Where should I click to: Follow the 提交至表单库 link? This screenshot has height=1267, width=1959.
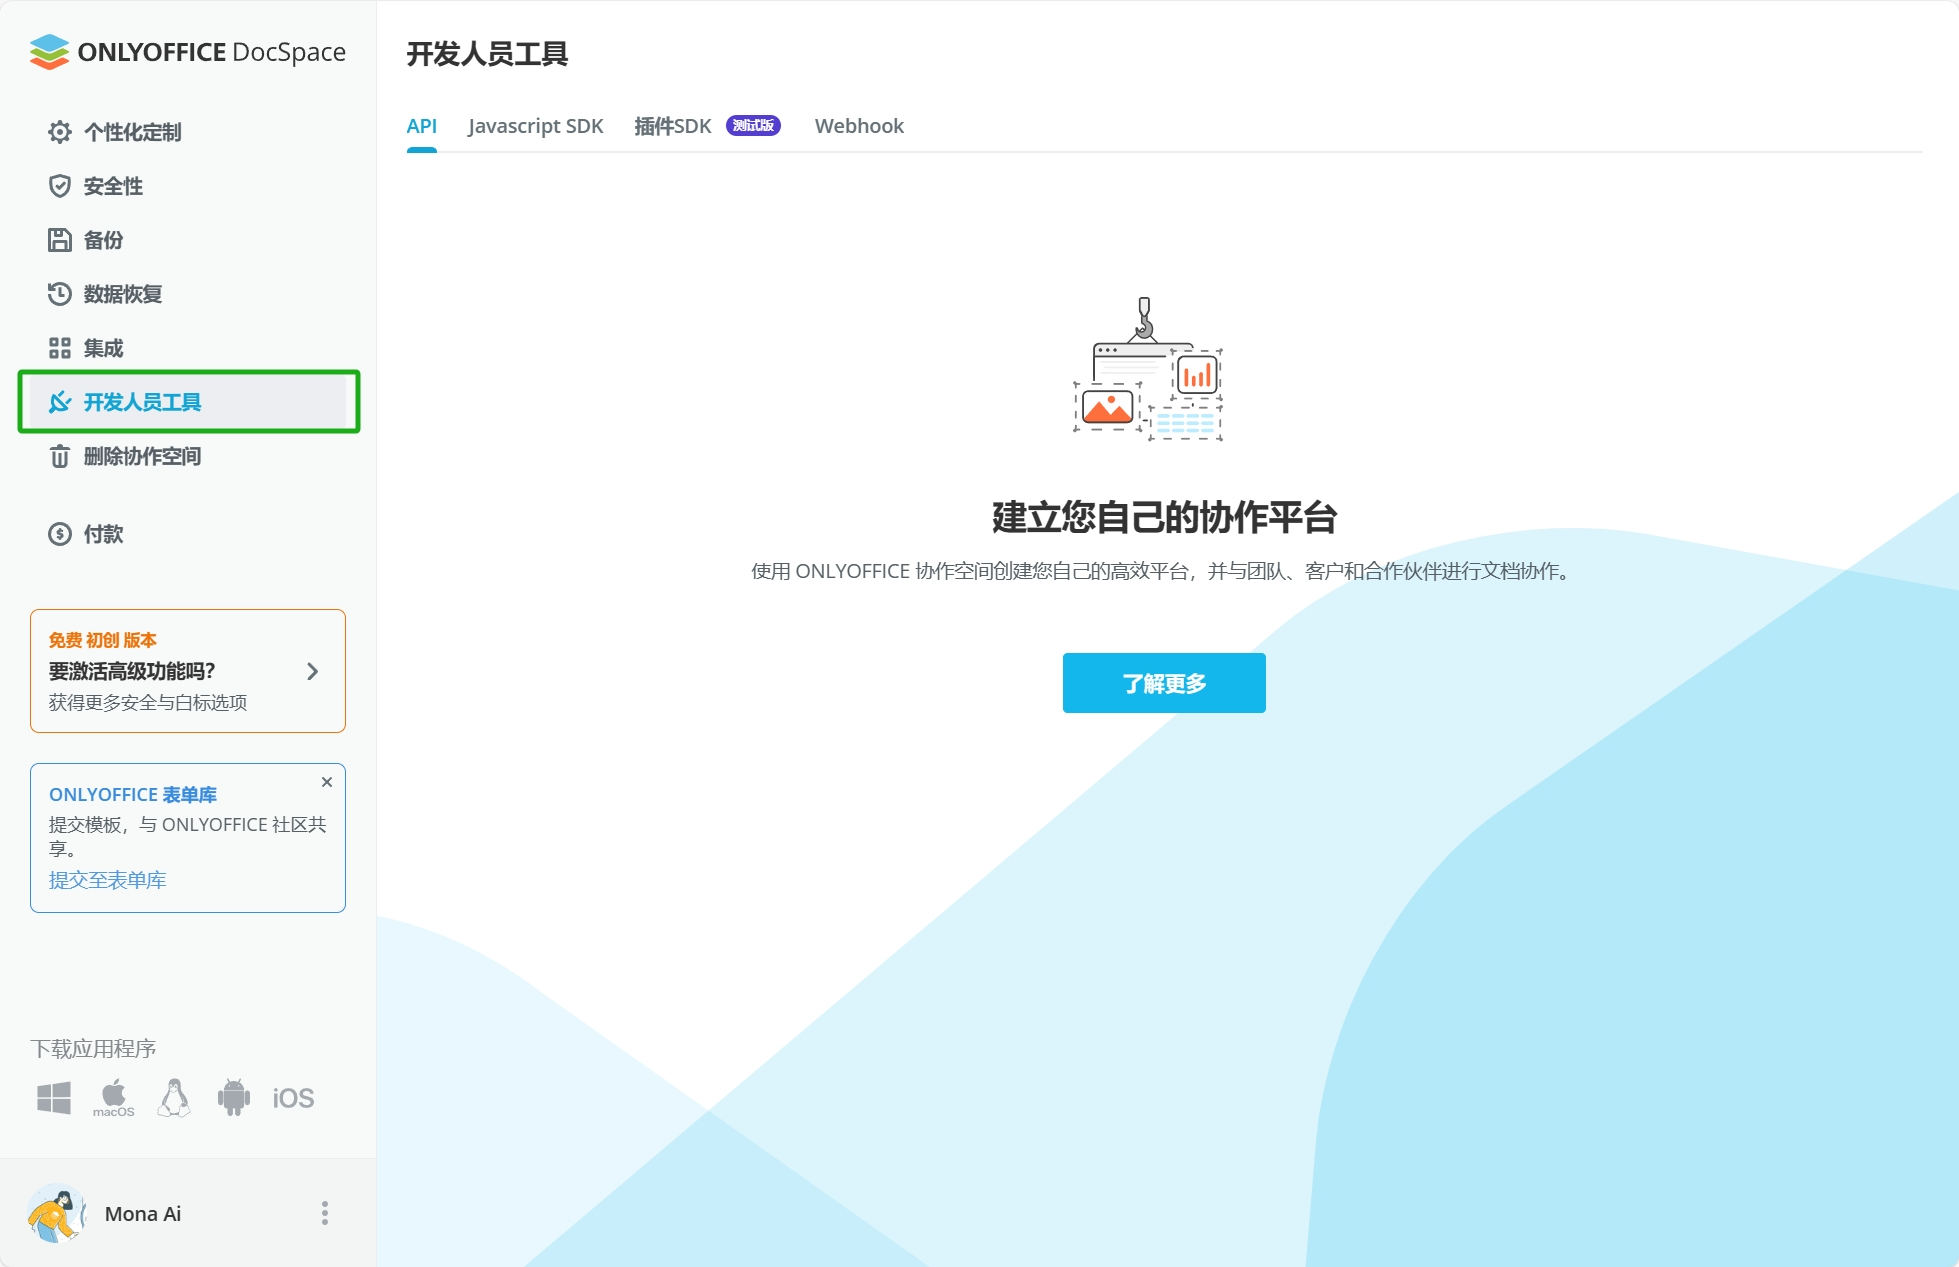coord(108,880)
